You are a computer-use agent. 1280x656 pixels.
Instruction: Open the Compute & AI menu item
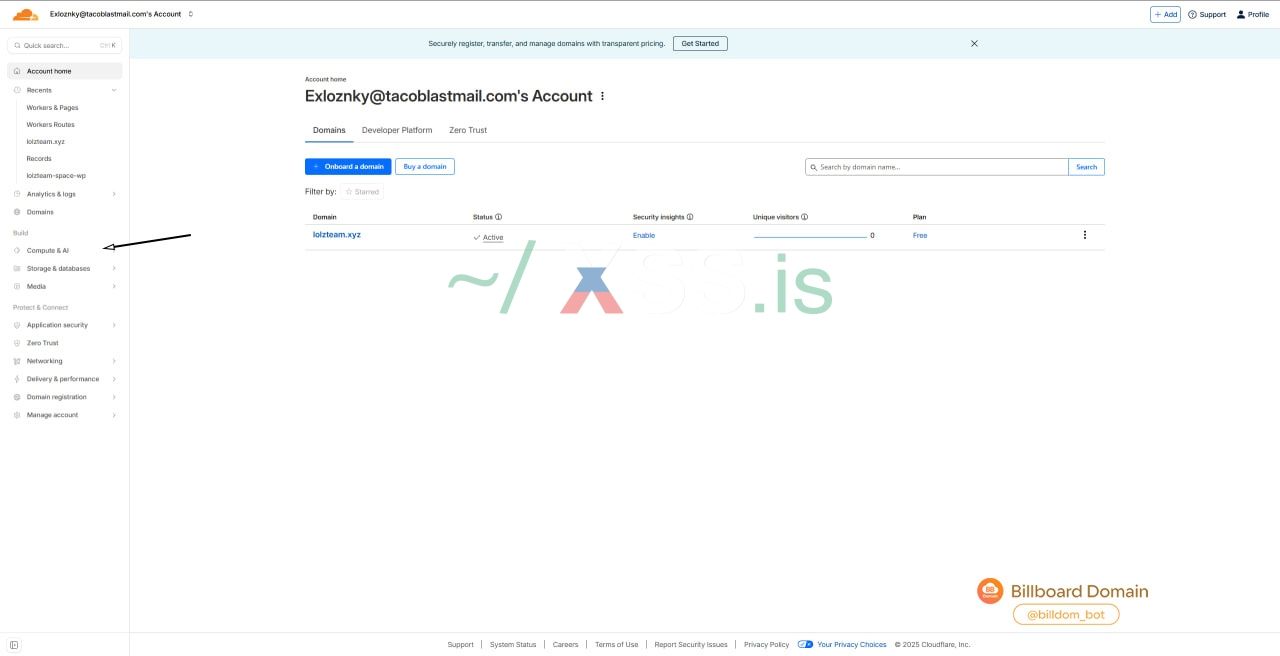click(x=48, y=250)
